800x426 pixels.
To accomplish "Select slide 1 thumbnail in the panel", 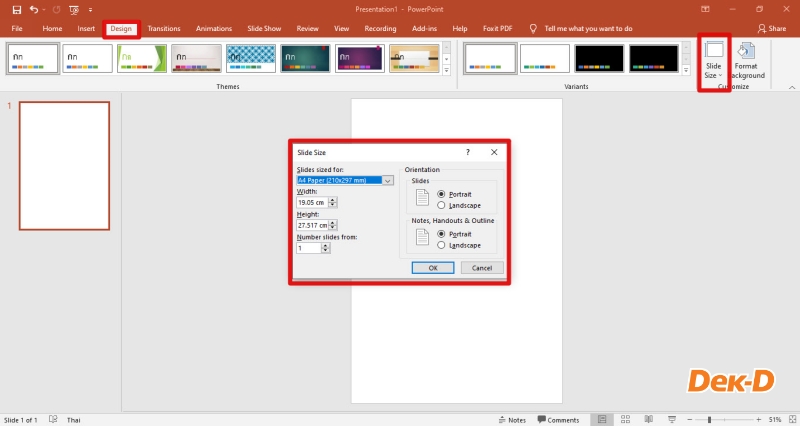I will click(65, 165).
